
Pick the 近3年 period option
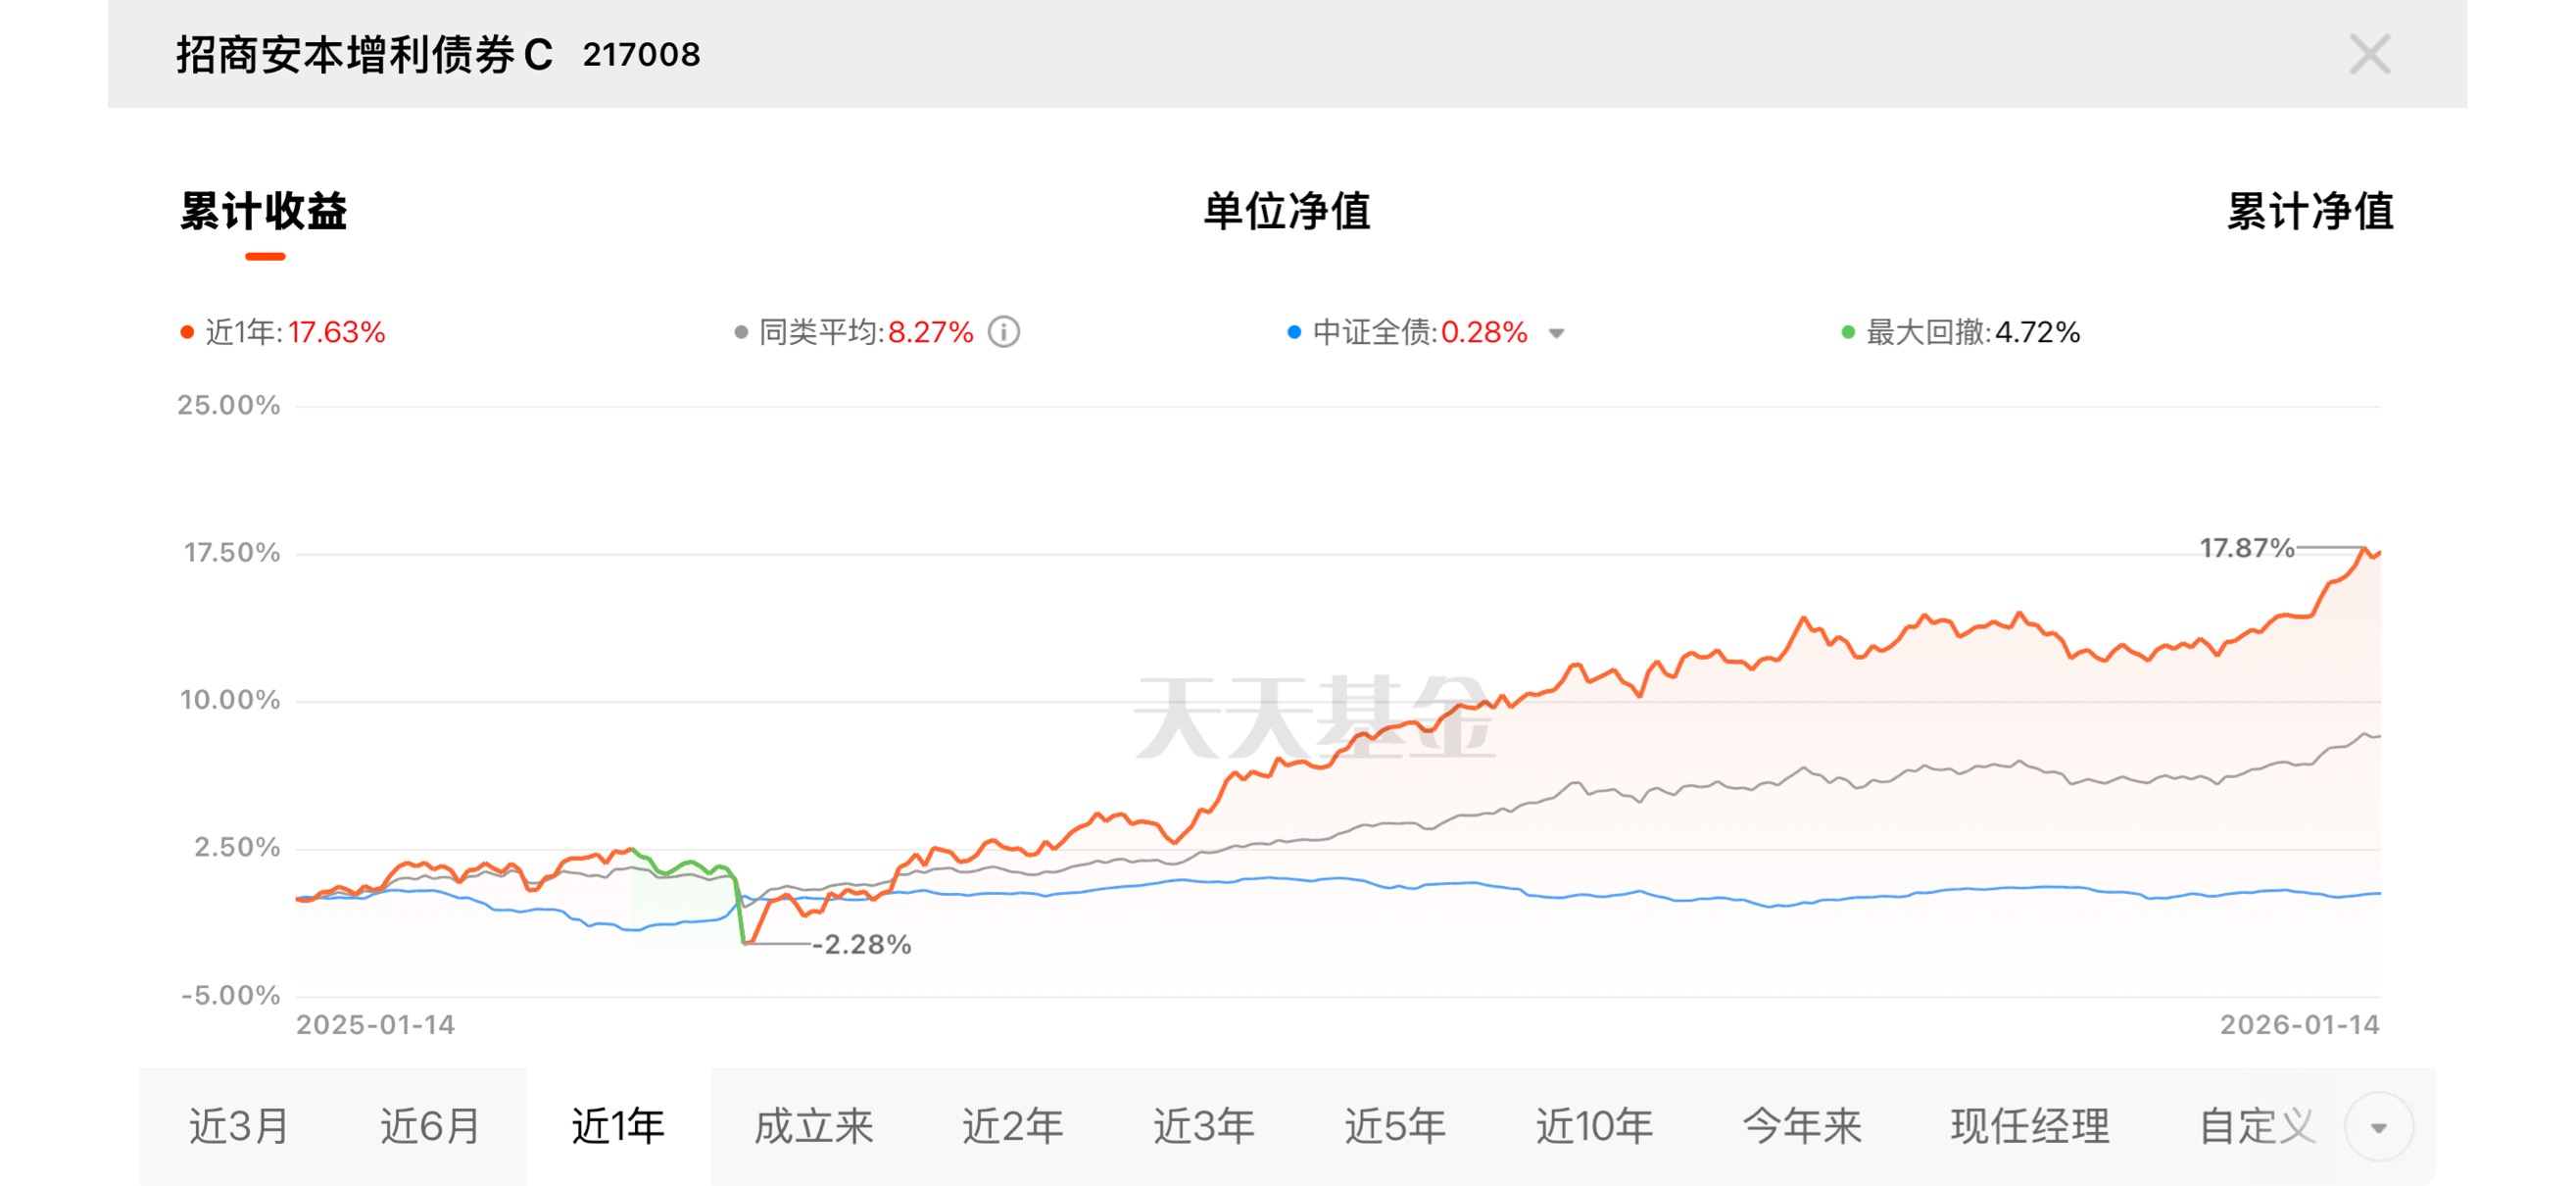(x=1203, y=1127)
